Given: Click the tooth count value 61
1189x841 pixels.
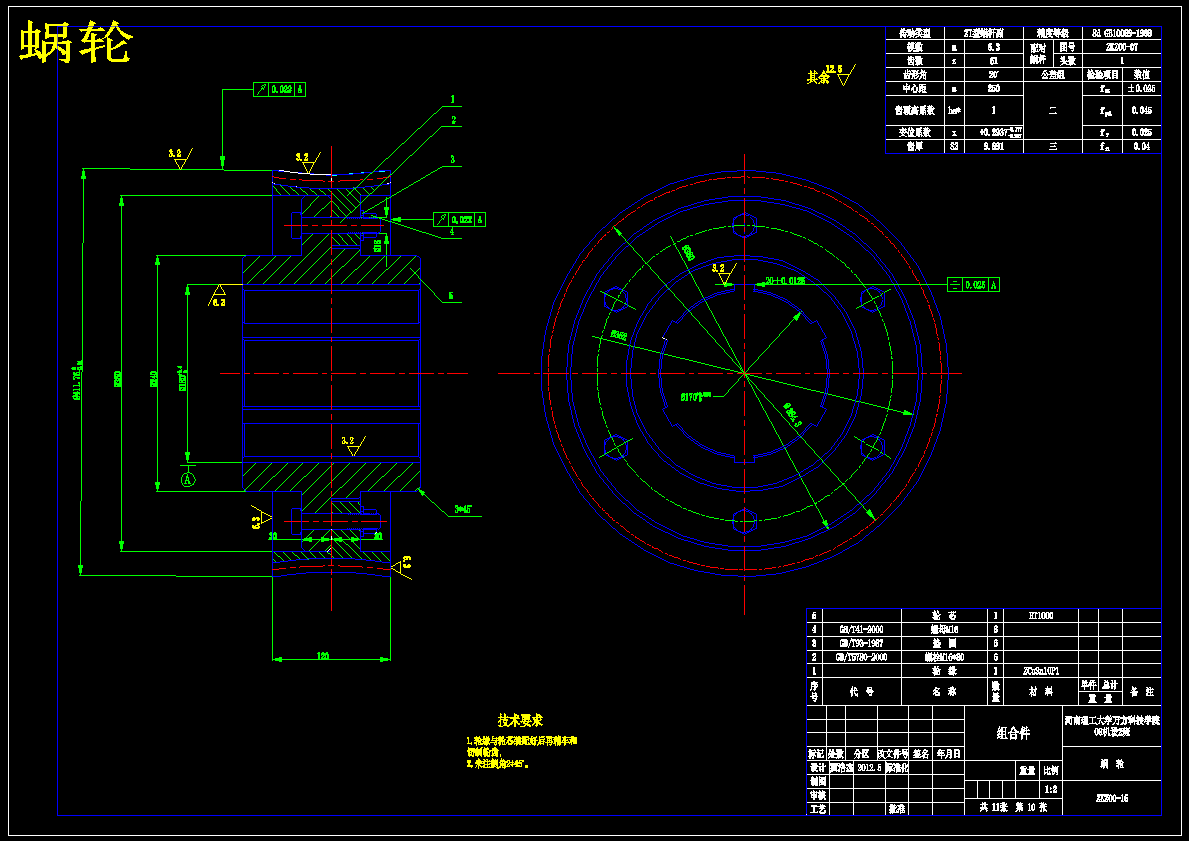Looking at the screenshot, I should pyautogui.click(x=993, y=61).
